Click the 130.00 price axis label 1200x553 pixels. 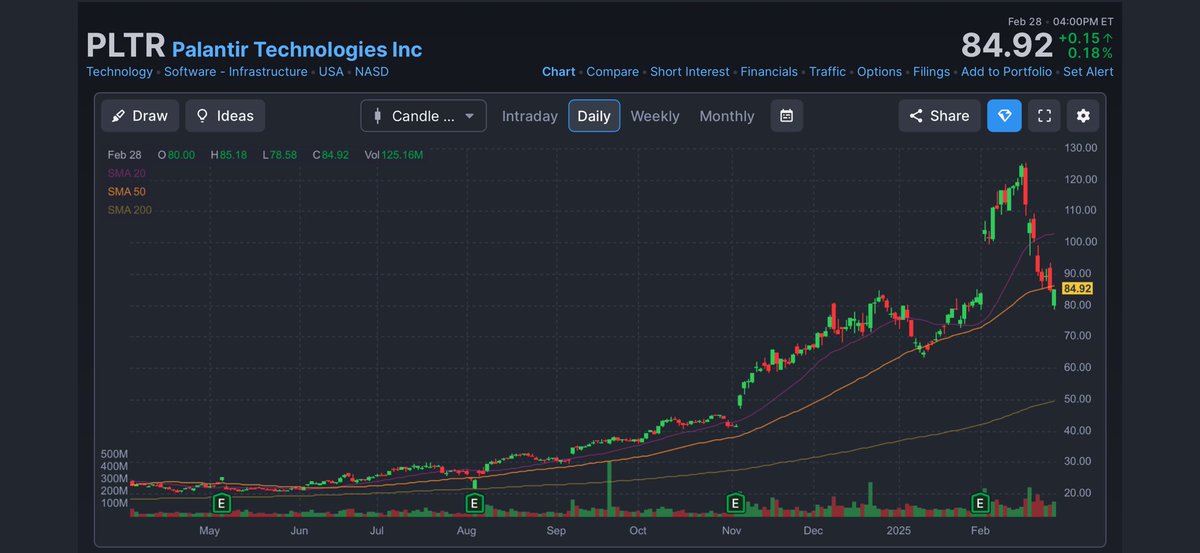coord(1083,148)
